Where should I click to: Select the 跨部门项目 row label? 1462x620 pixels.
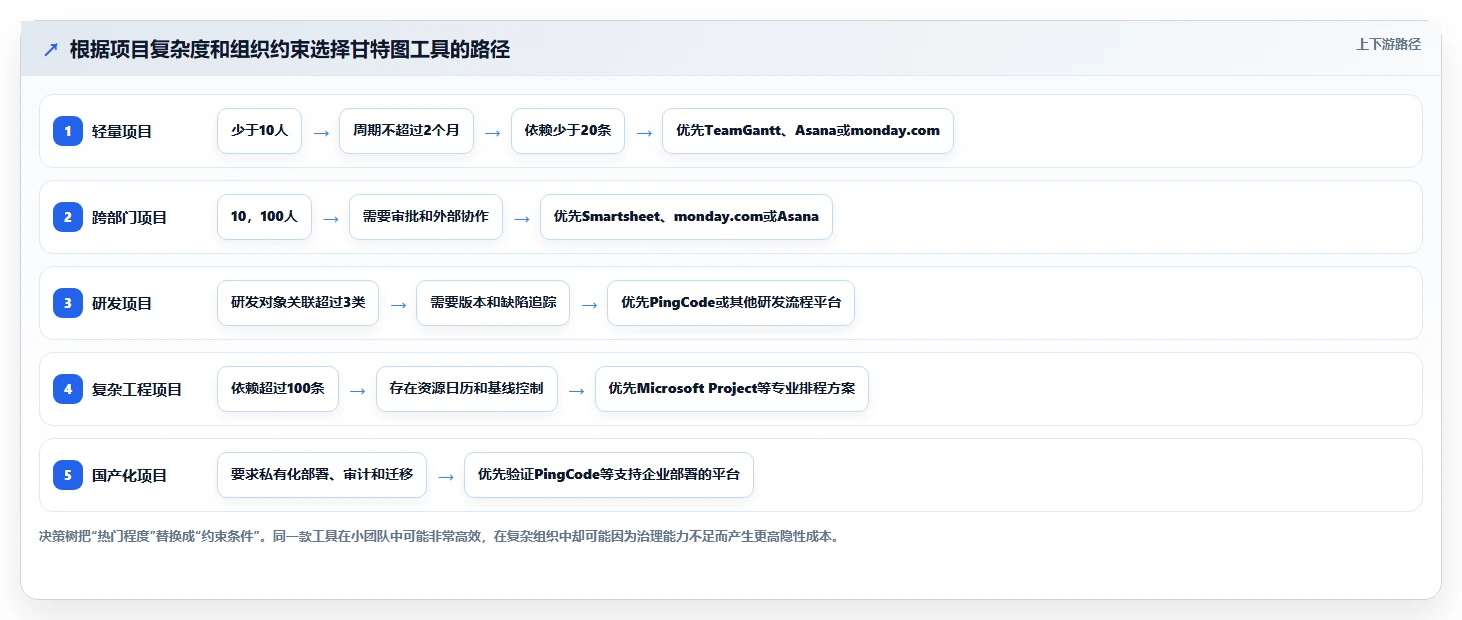[129, 217]
